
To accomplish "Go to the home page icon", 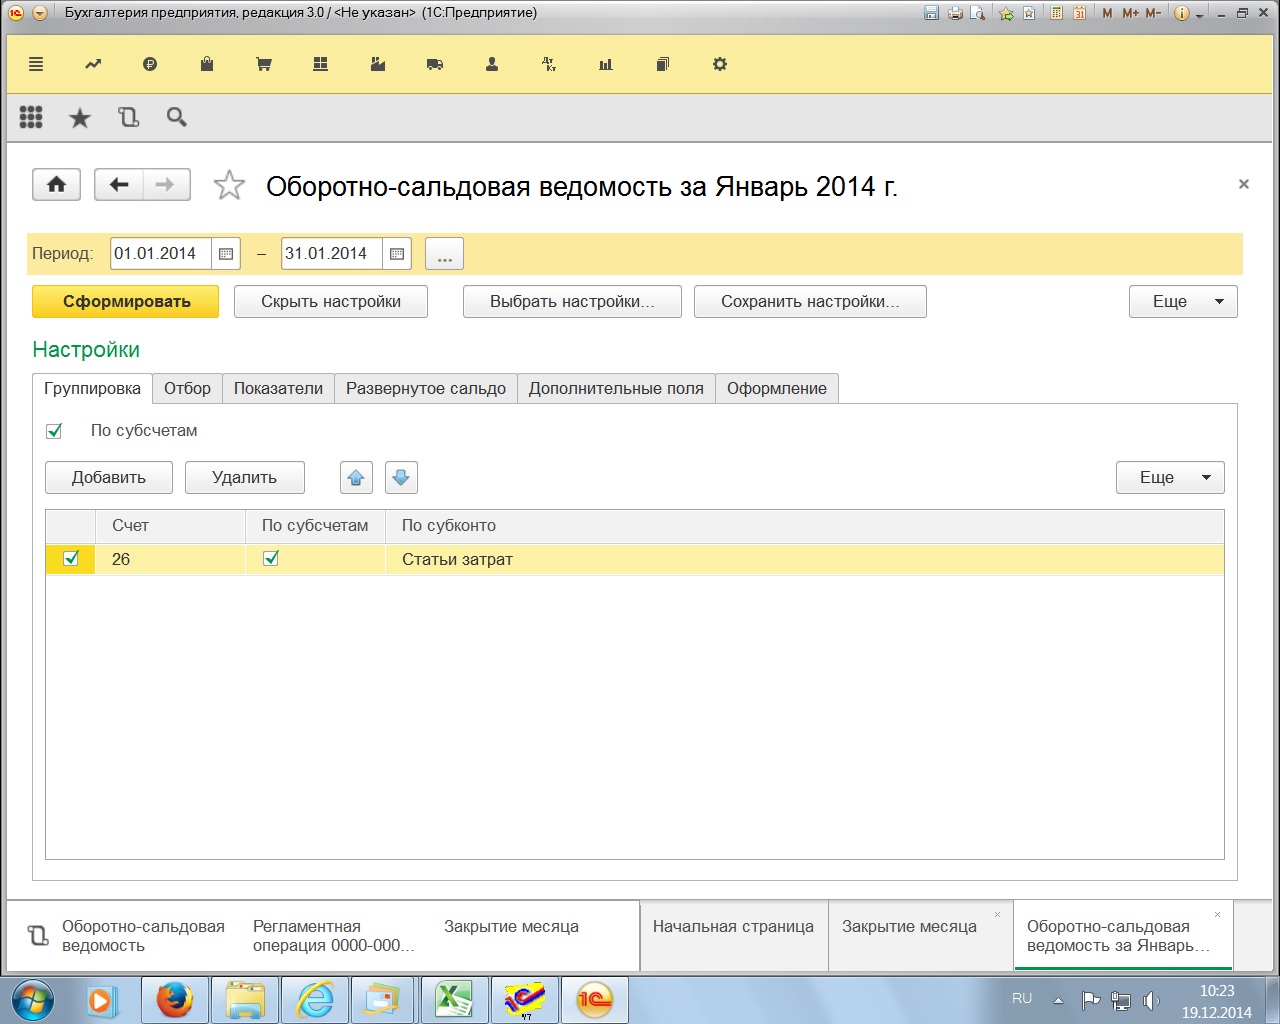I will point(57,185).
